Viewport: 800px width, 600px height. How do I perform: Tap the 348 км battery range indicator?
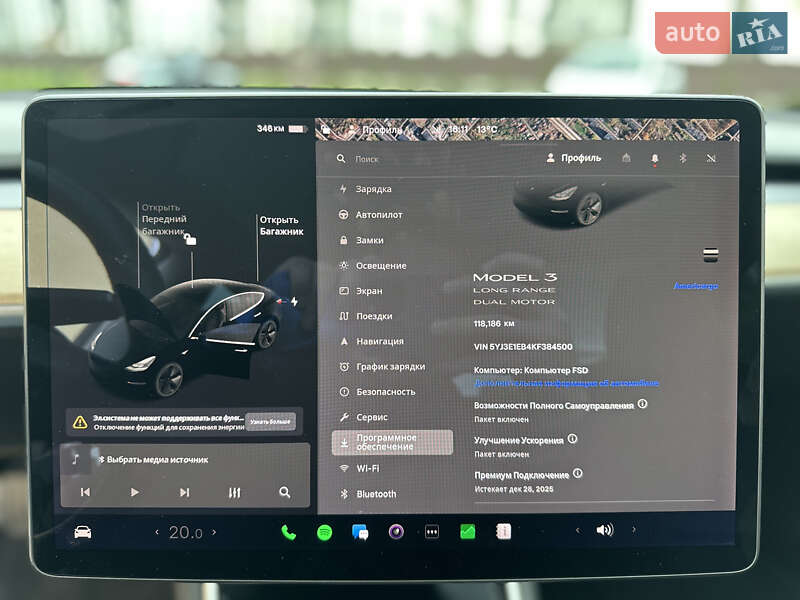[x=281, y=129]
